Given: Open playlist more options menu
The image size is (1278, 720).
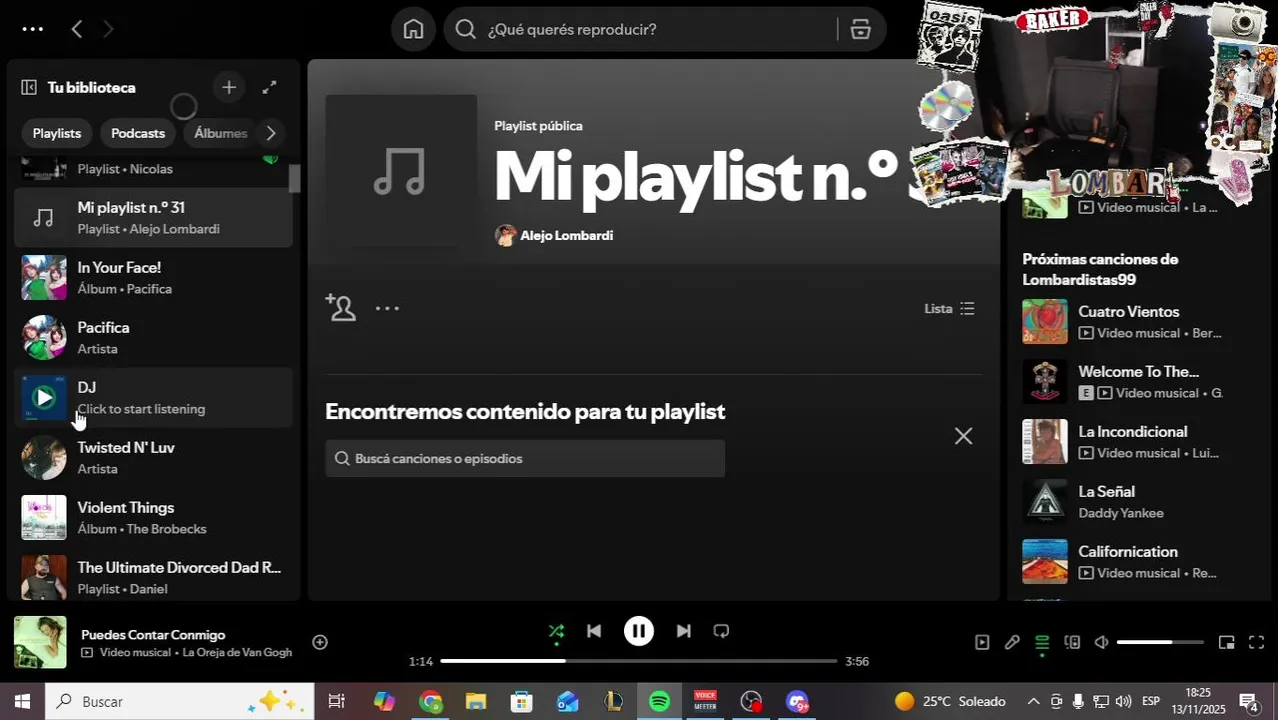Looking at the screenshot, I should [x=387, y=308].
